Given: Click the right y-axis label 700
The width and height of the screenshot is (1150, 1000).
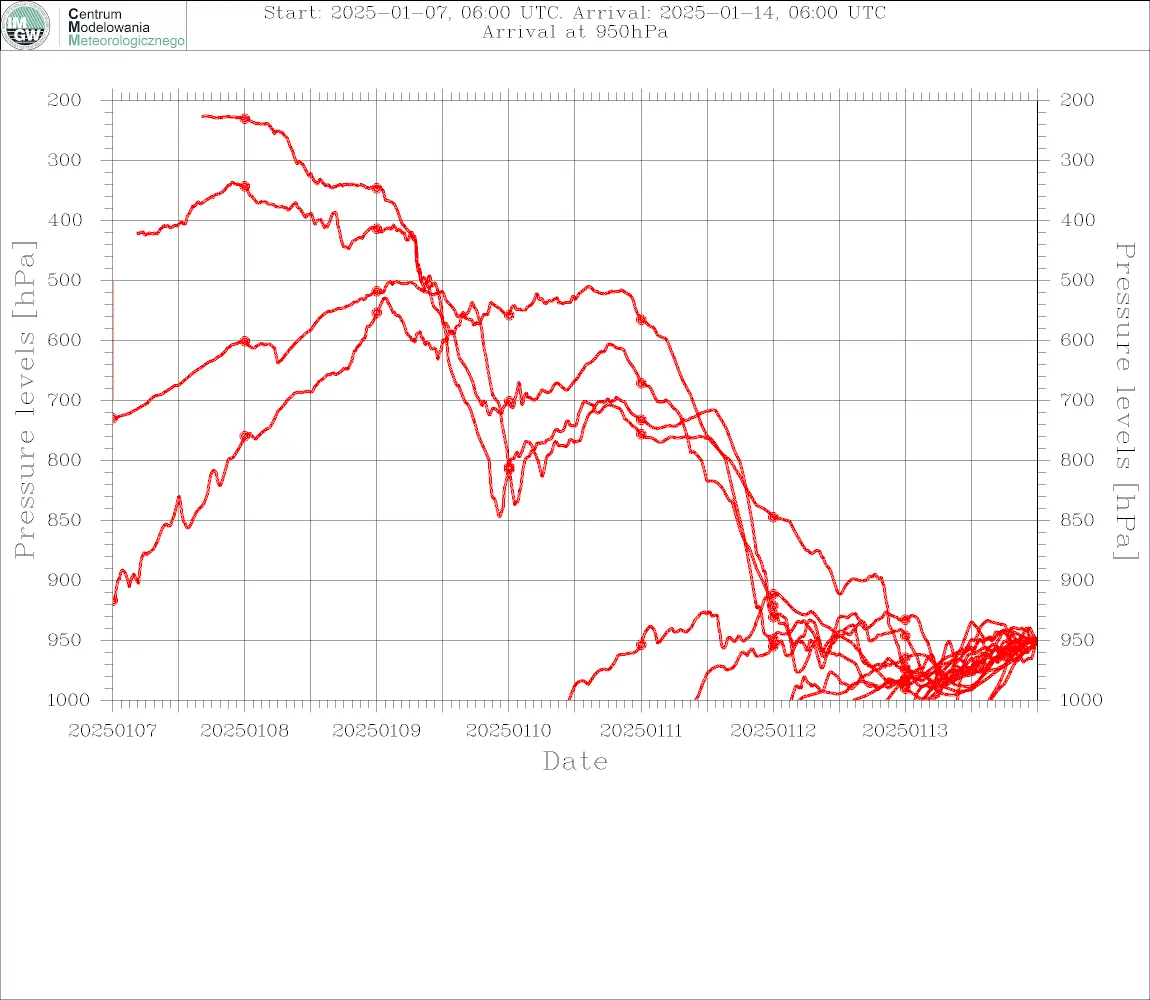Looking at the screenshot, I should (1077, 401).
